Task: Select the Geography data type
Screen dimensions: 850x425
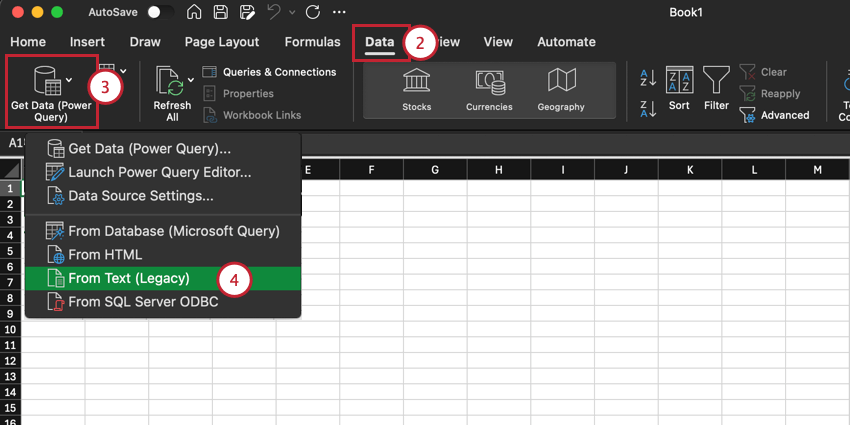Action: (x=560, y=89)
